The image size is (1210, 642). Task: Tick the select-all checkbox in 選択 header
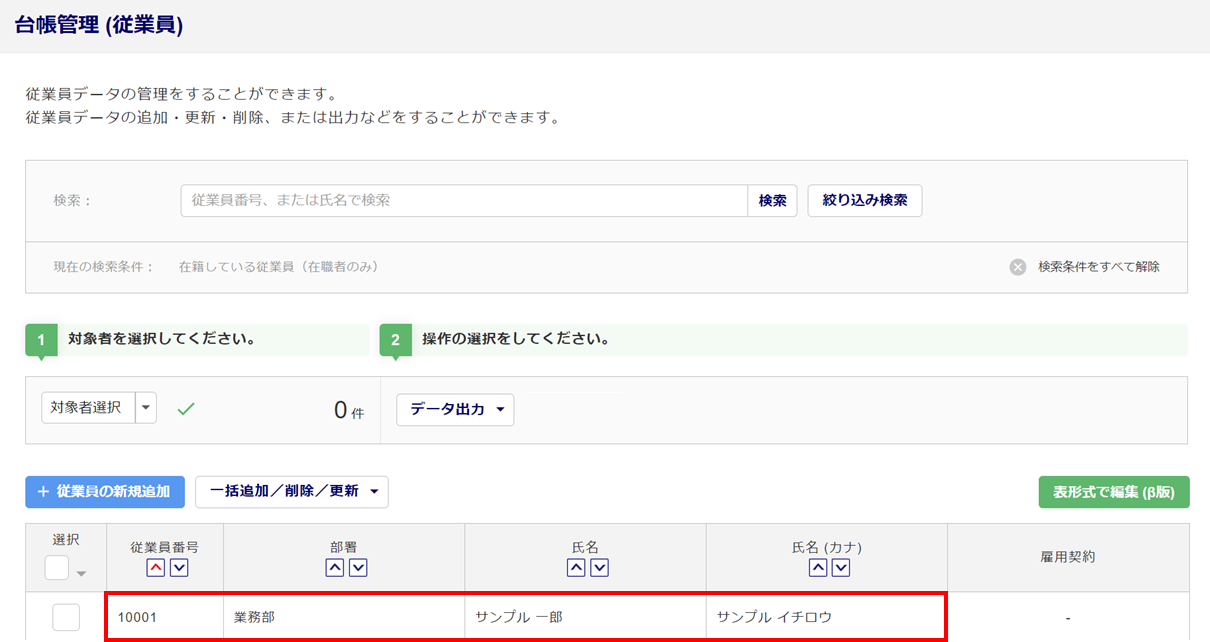click(57, 568)
